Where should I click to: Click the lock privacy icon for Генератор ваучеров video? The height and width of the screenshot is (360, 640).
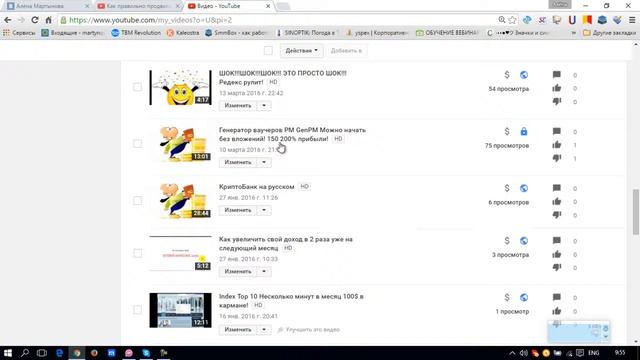click(524, 131)
